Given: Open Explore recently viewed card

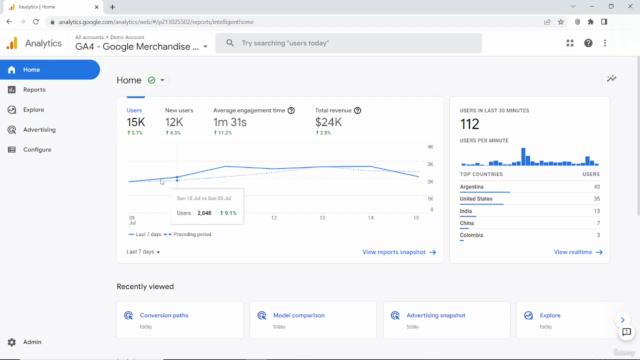Looking at the screenshot, I should tap(571, 320).
